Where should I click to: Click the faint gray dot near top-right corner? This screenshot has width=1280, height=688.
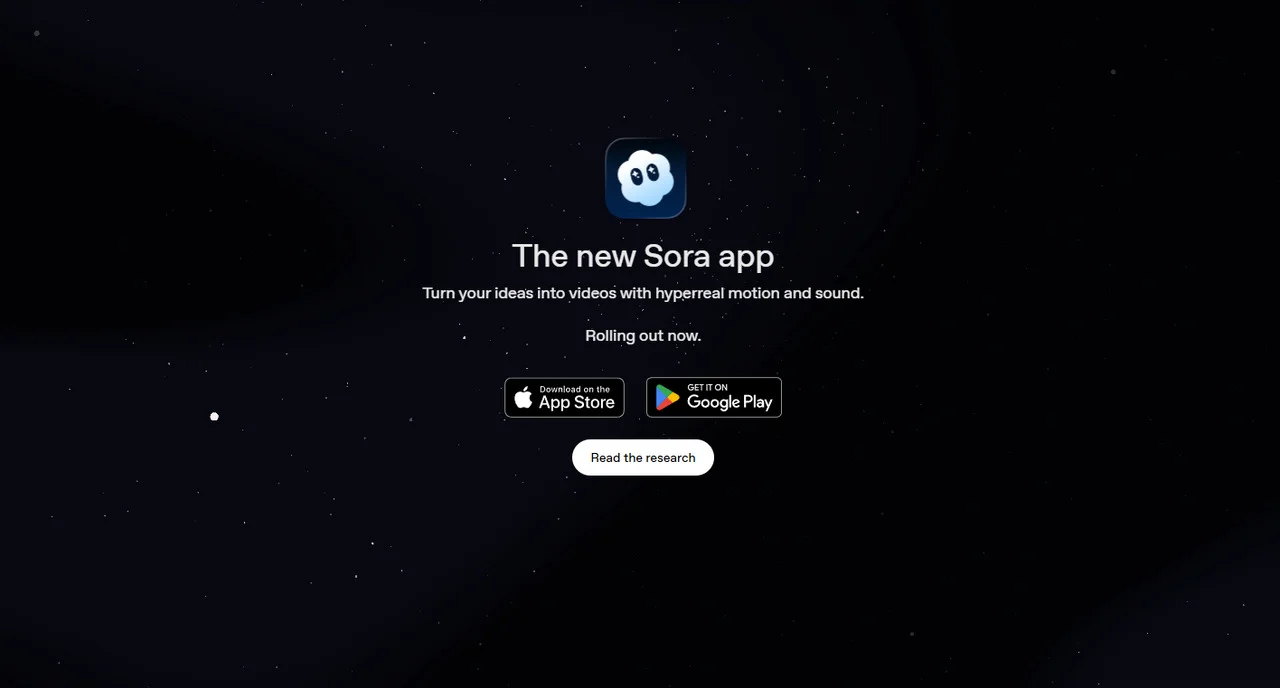coord(1113,71)
